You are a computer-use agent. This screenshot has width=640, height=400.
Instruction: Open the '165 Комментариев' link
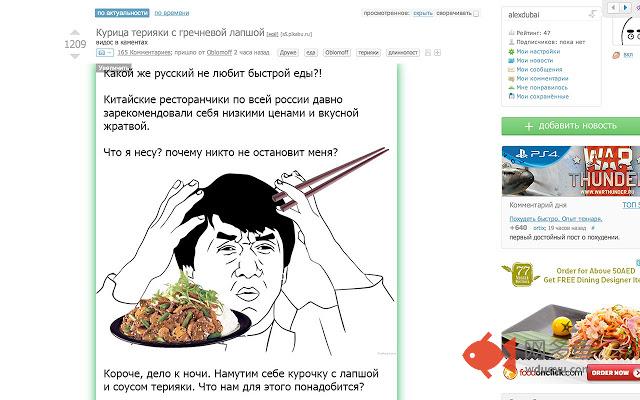click(144, 53)
